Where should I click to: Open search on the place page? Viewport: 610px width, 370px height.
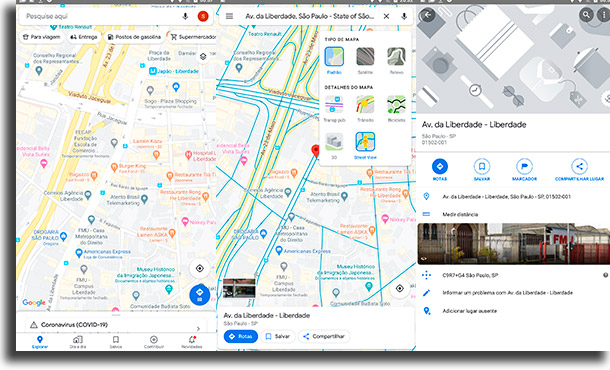pyautogui.click(x=586, y=15)
